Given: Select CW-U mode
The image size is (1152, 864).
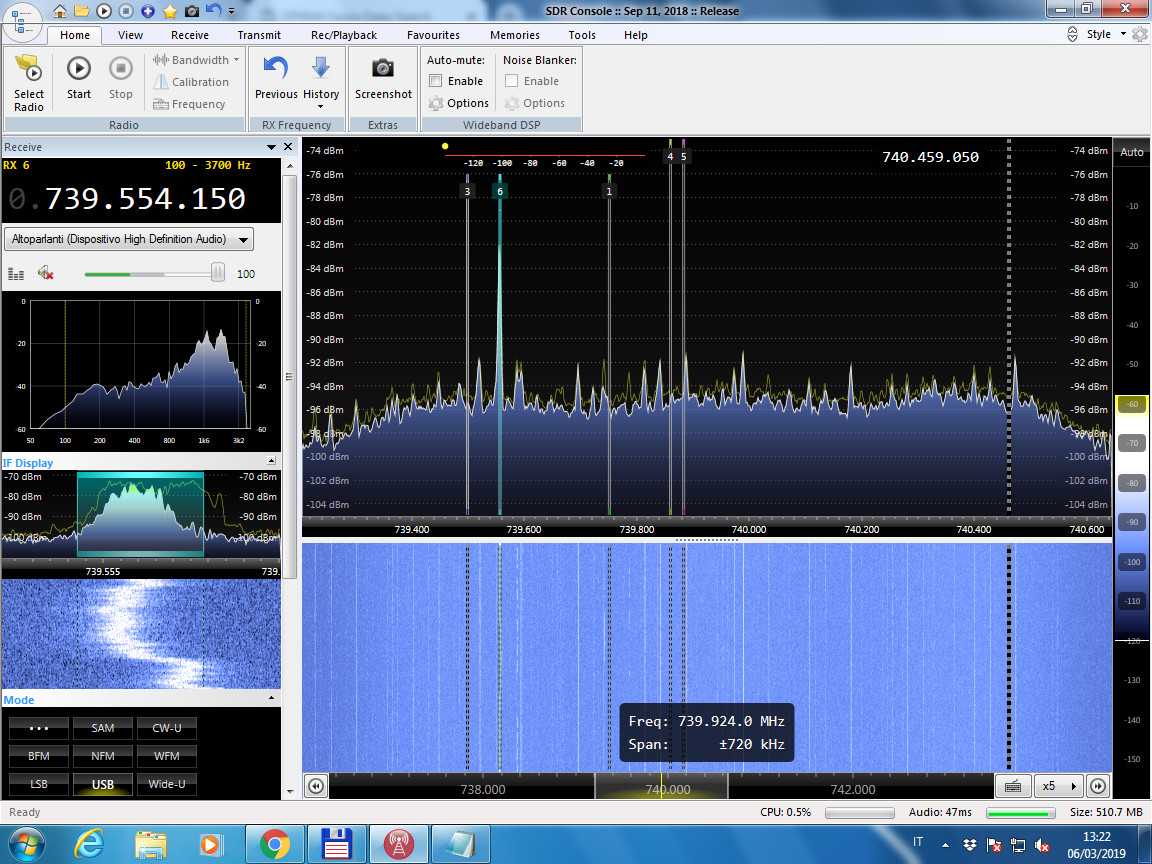Looking at the screenshot, I should 167,728.
